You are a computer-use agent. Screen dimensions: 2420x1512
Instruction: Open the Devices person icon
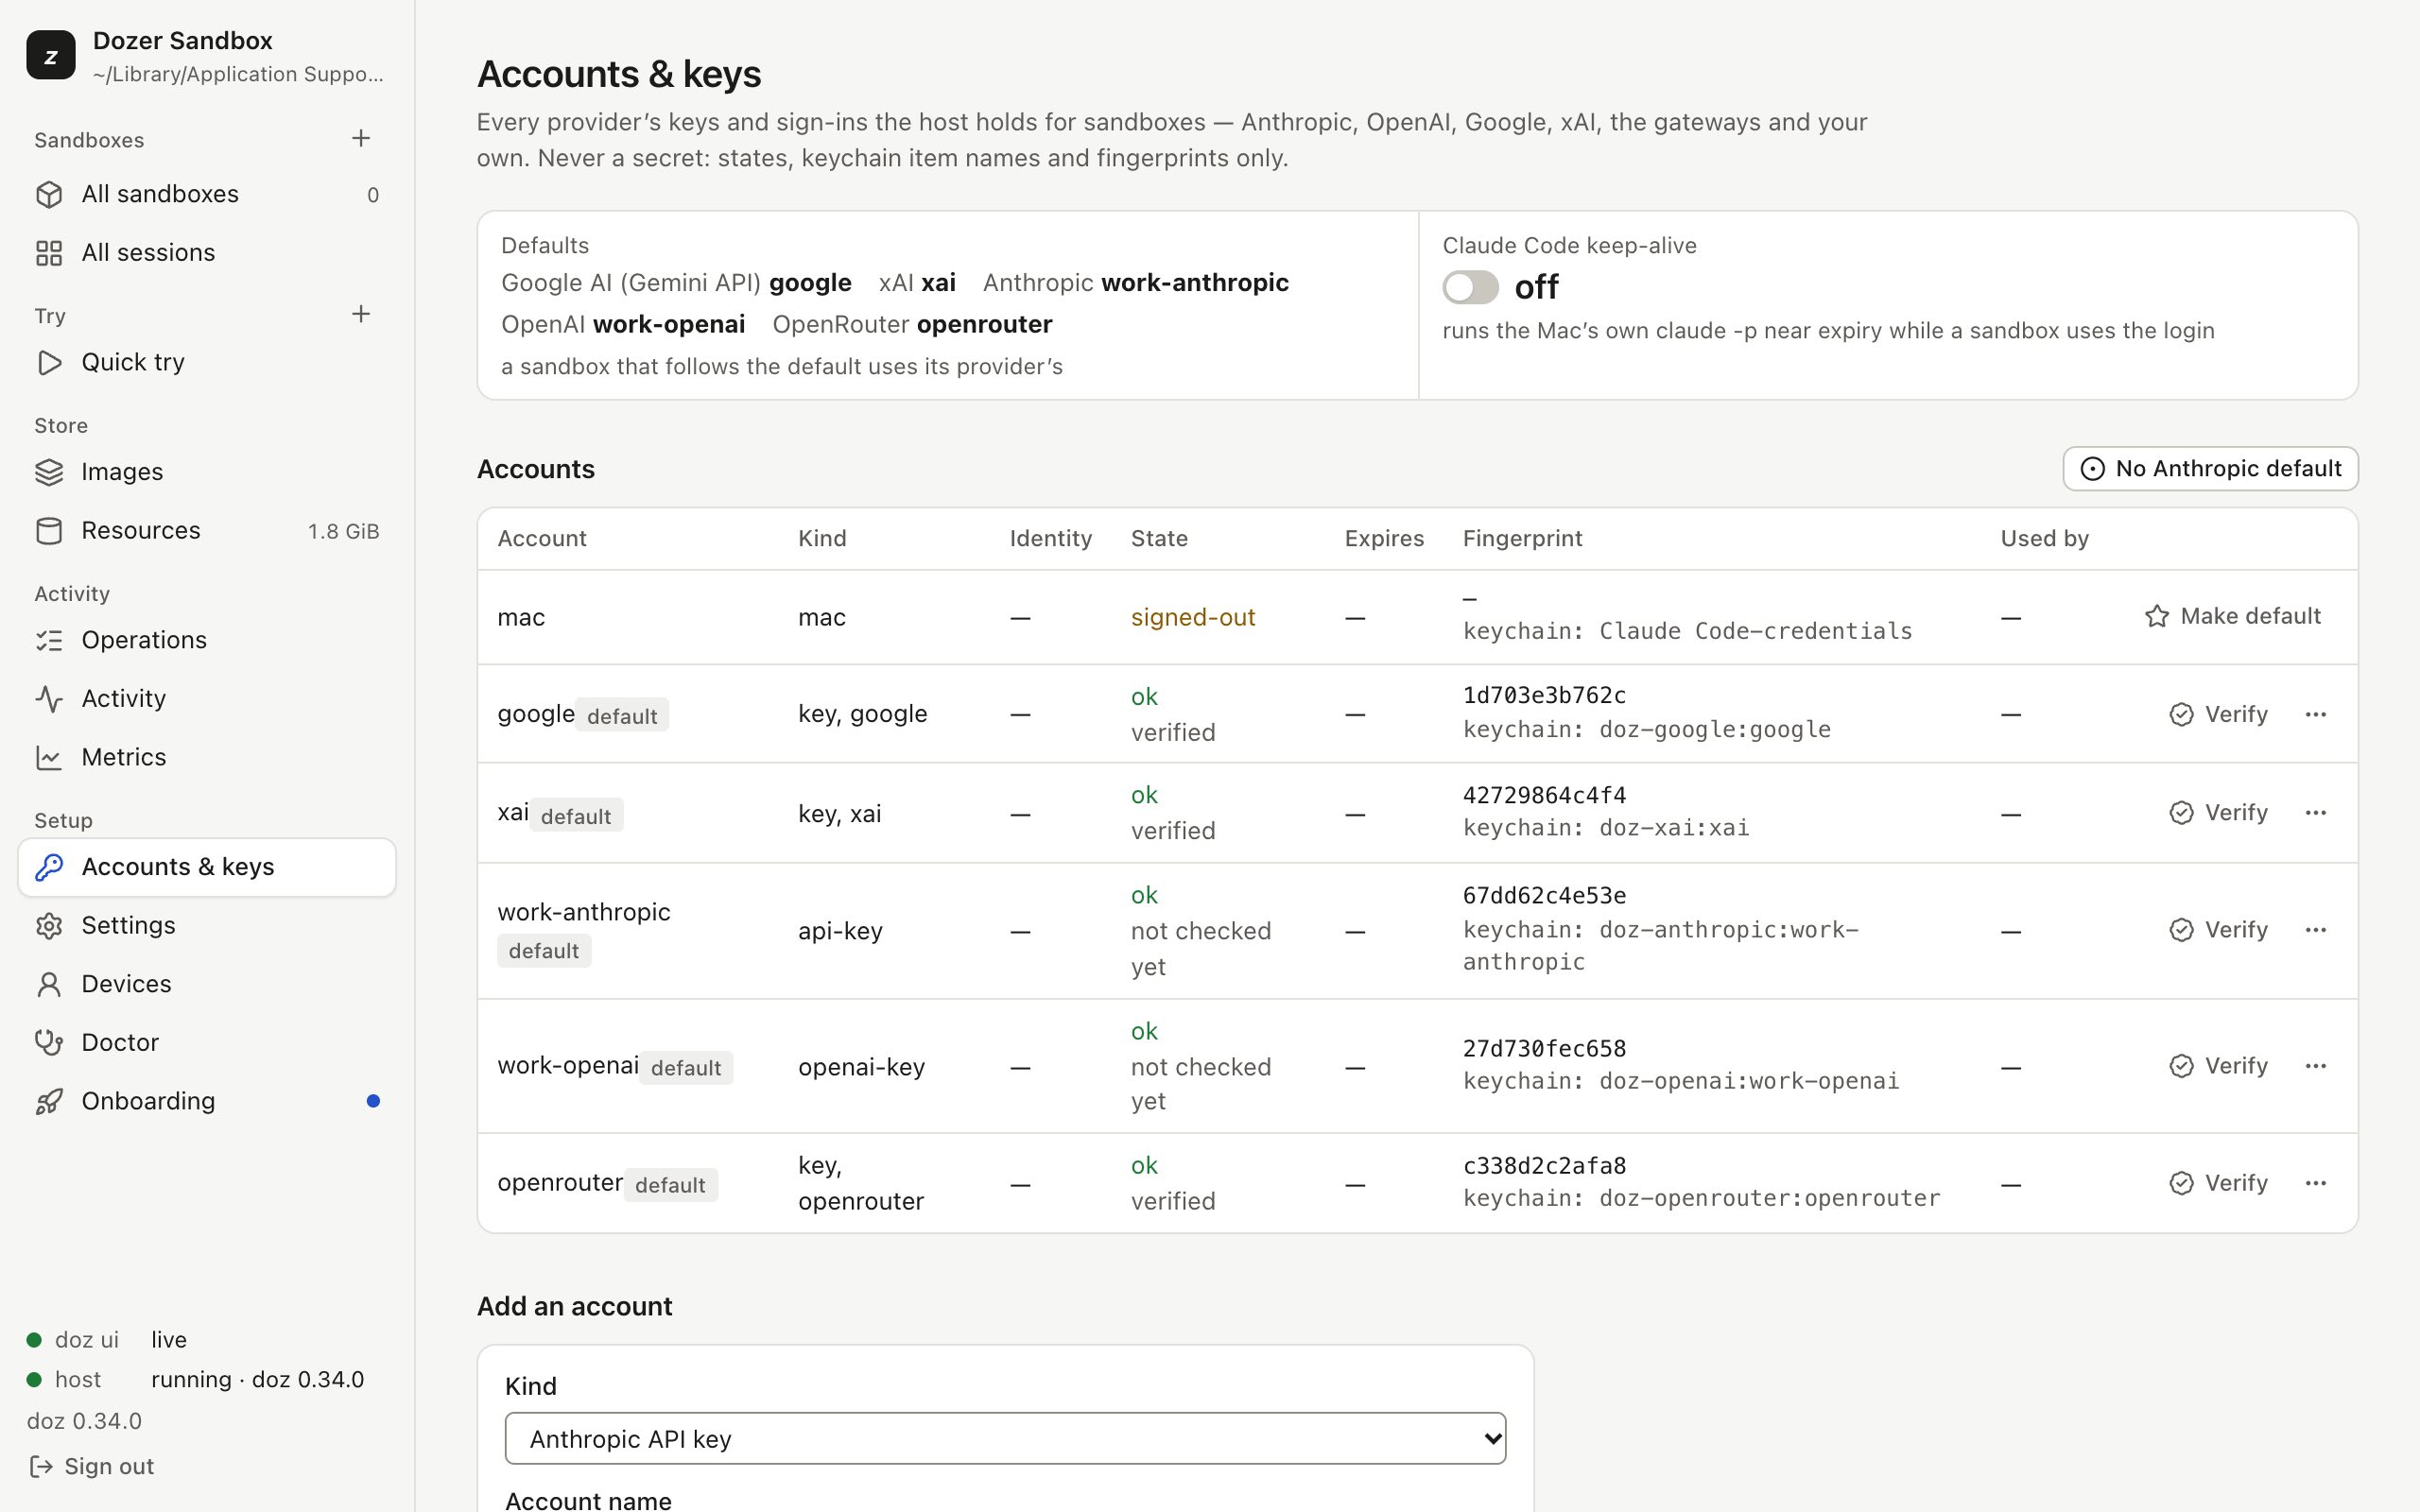49,984
